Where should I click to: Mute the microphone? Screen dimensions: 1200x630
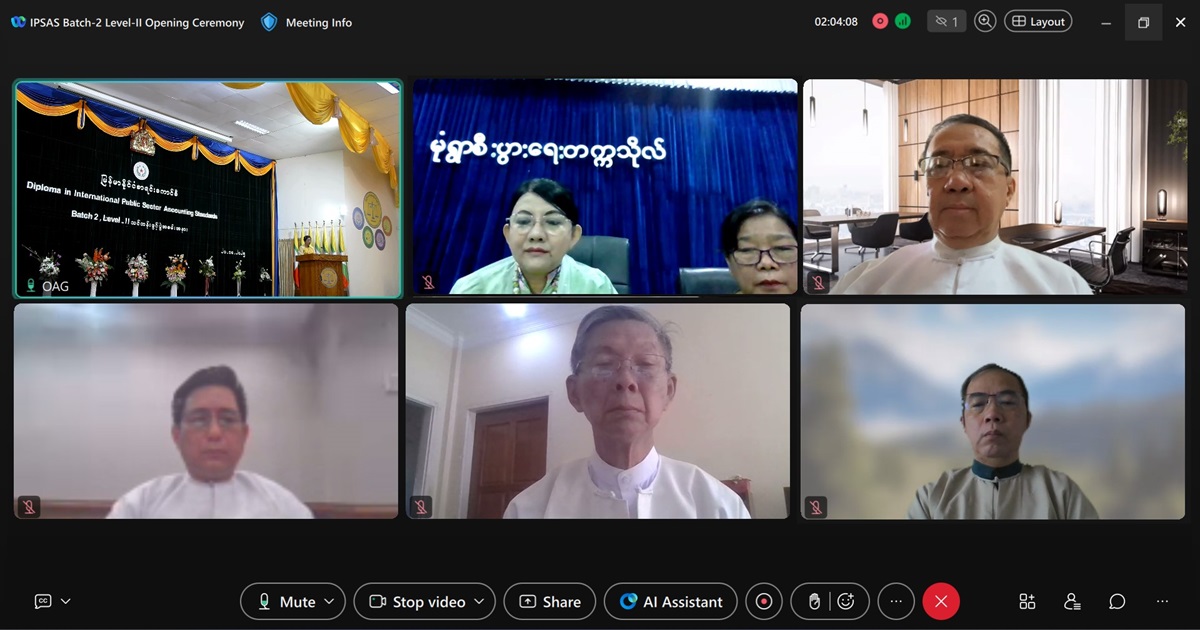286,601
